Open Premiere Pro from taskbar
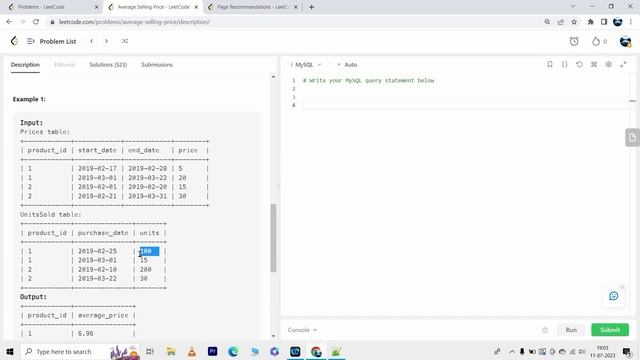 point(212,351)
